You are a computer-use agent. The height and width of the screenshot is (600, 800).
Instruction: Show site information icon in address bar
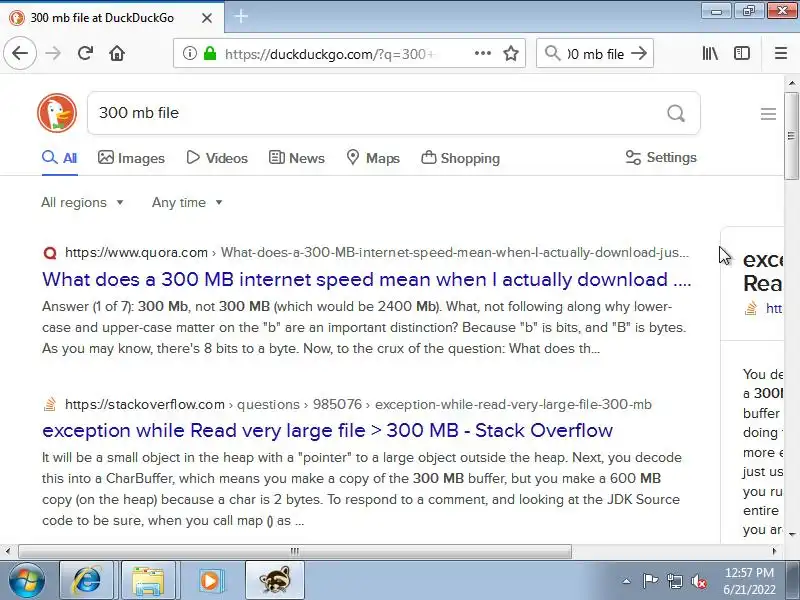point(189,53)
